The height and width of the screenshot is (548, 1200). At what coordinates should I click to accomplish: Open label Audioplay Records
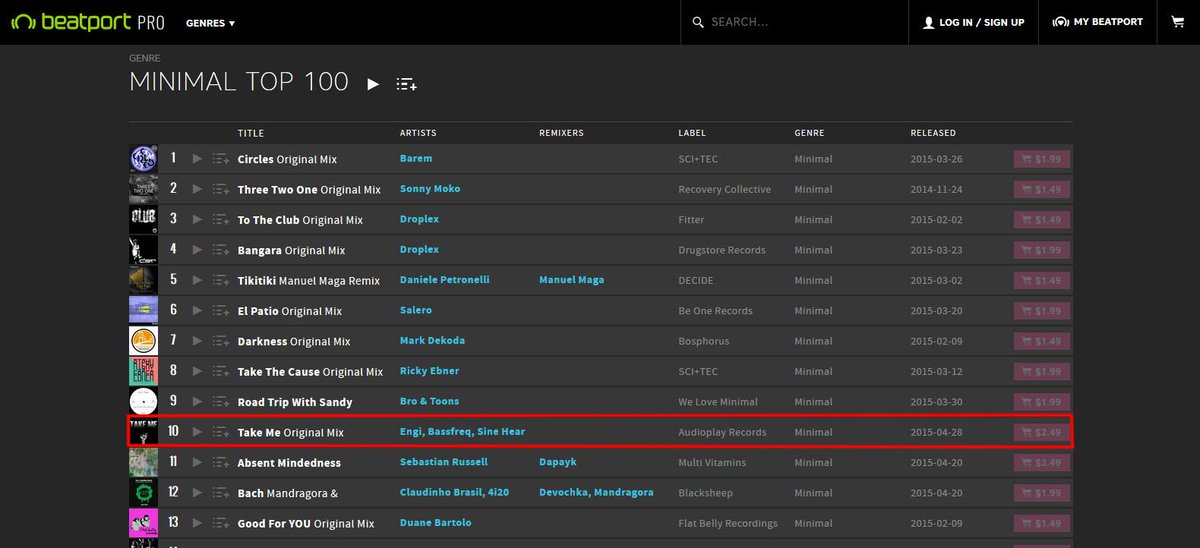click(723, 432)
